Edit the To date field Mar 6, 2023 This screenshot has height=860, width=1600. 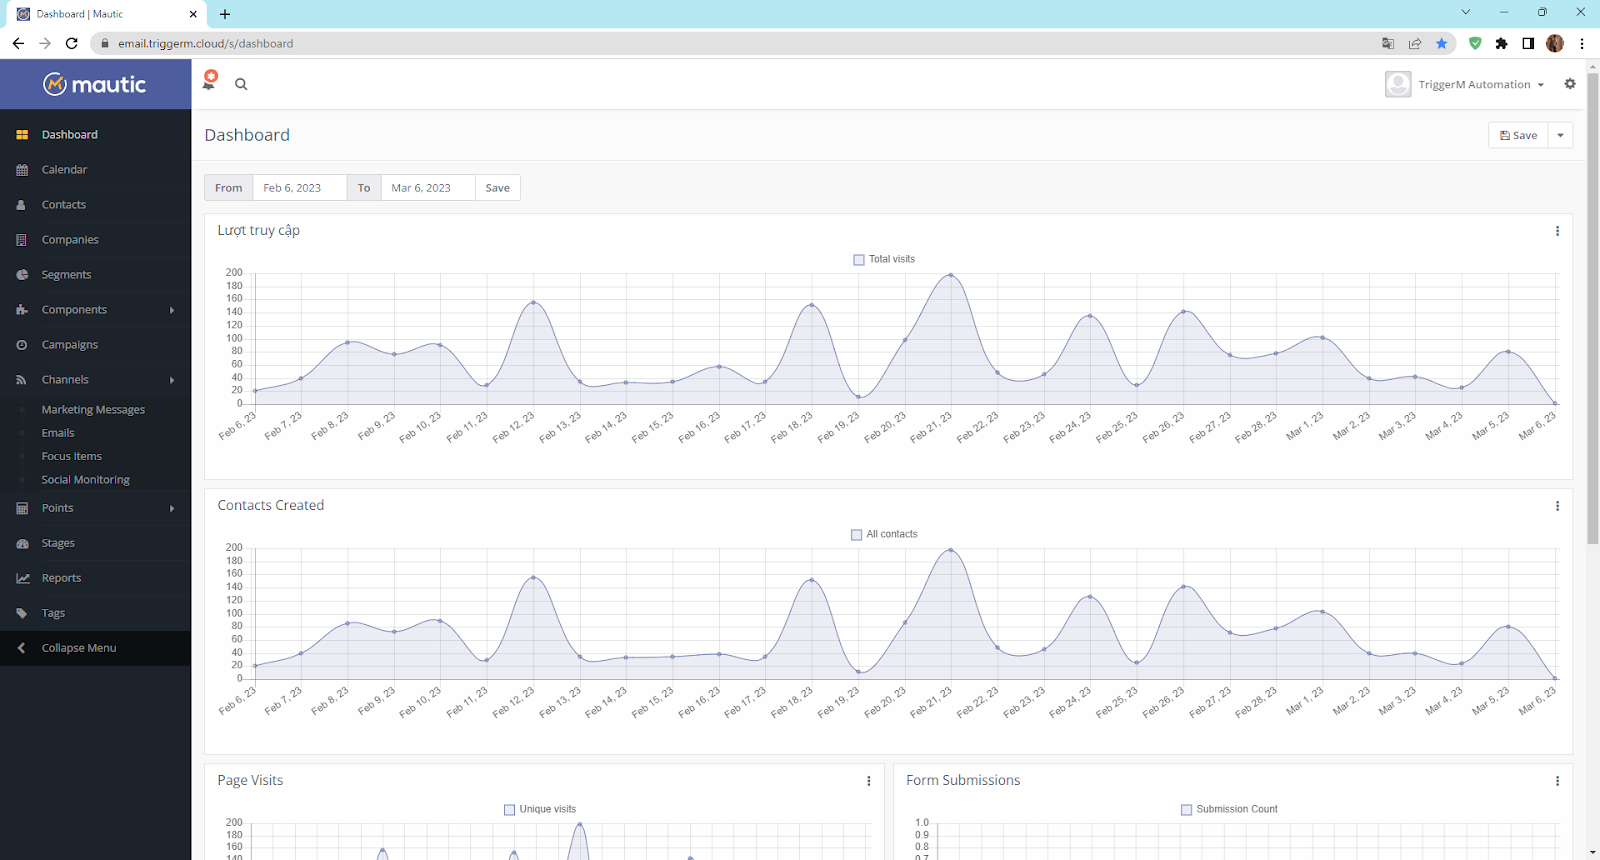427,188
